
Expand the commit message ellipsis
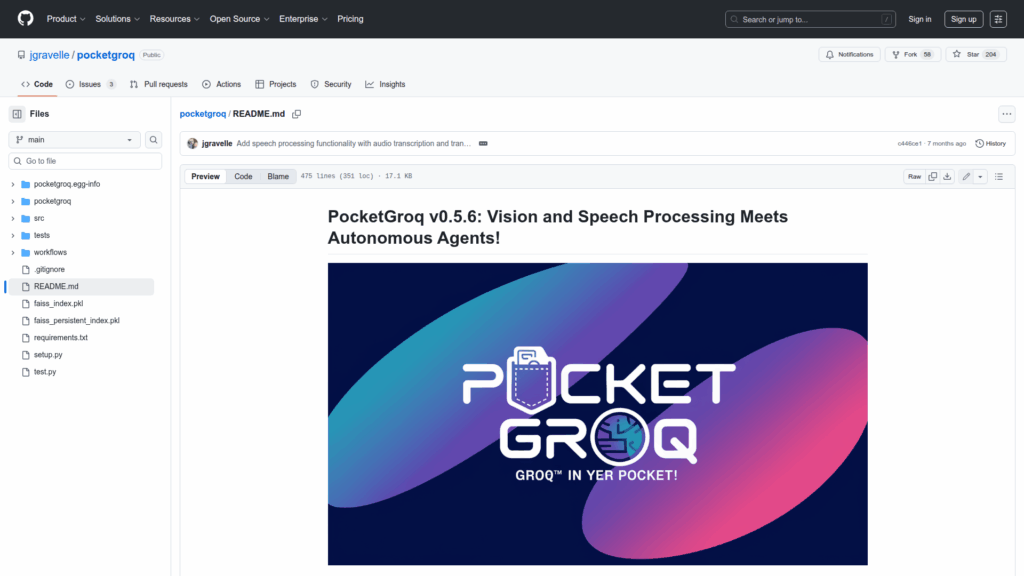coord(483,144)
